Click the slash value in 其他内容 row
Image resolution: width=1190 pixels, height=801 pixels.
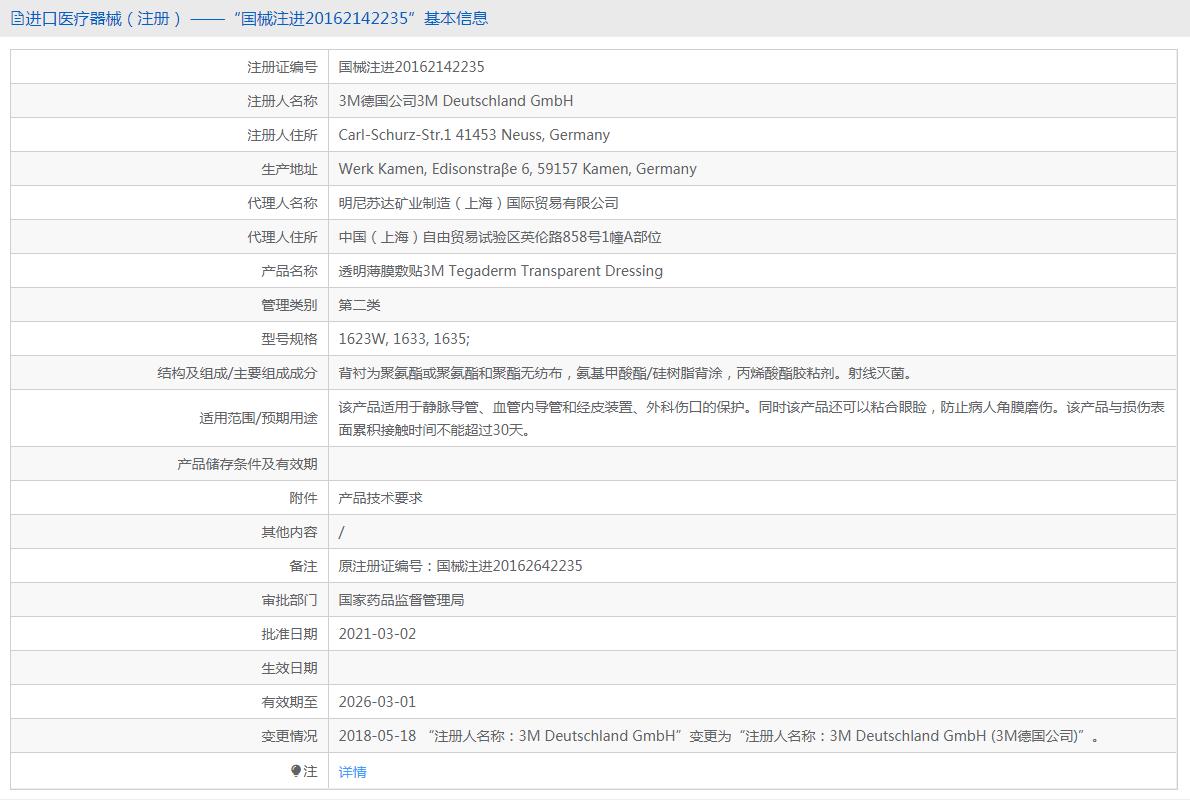[x=342, y=532]
